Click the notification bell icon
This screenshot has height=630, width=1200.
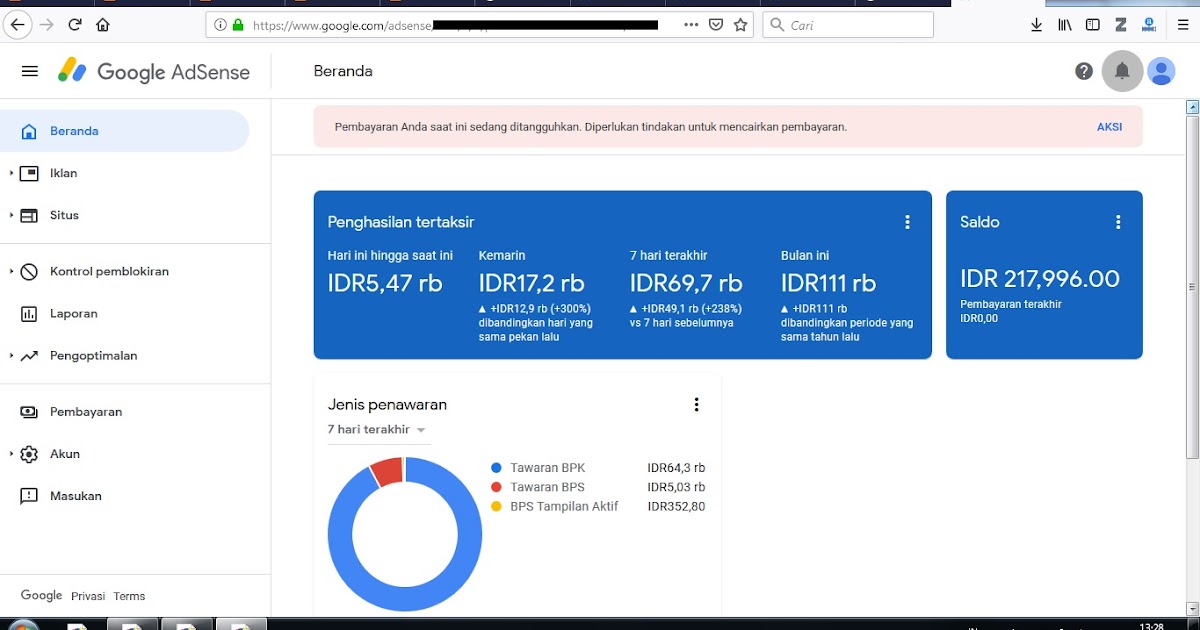pyautogui.click(x=1122, y=70)
